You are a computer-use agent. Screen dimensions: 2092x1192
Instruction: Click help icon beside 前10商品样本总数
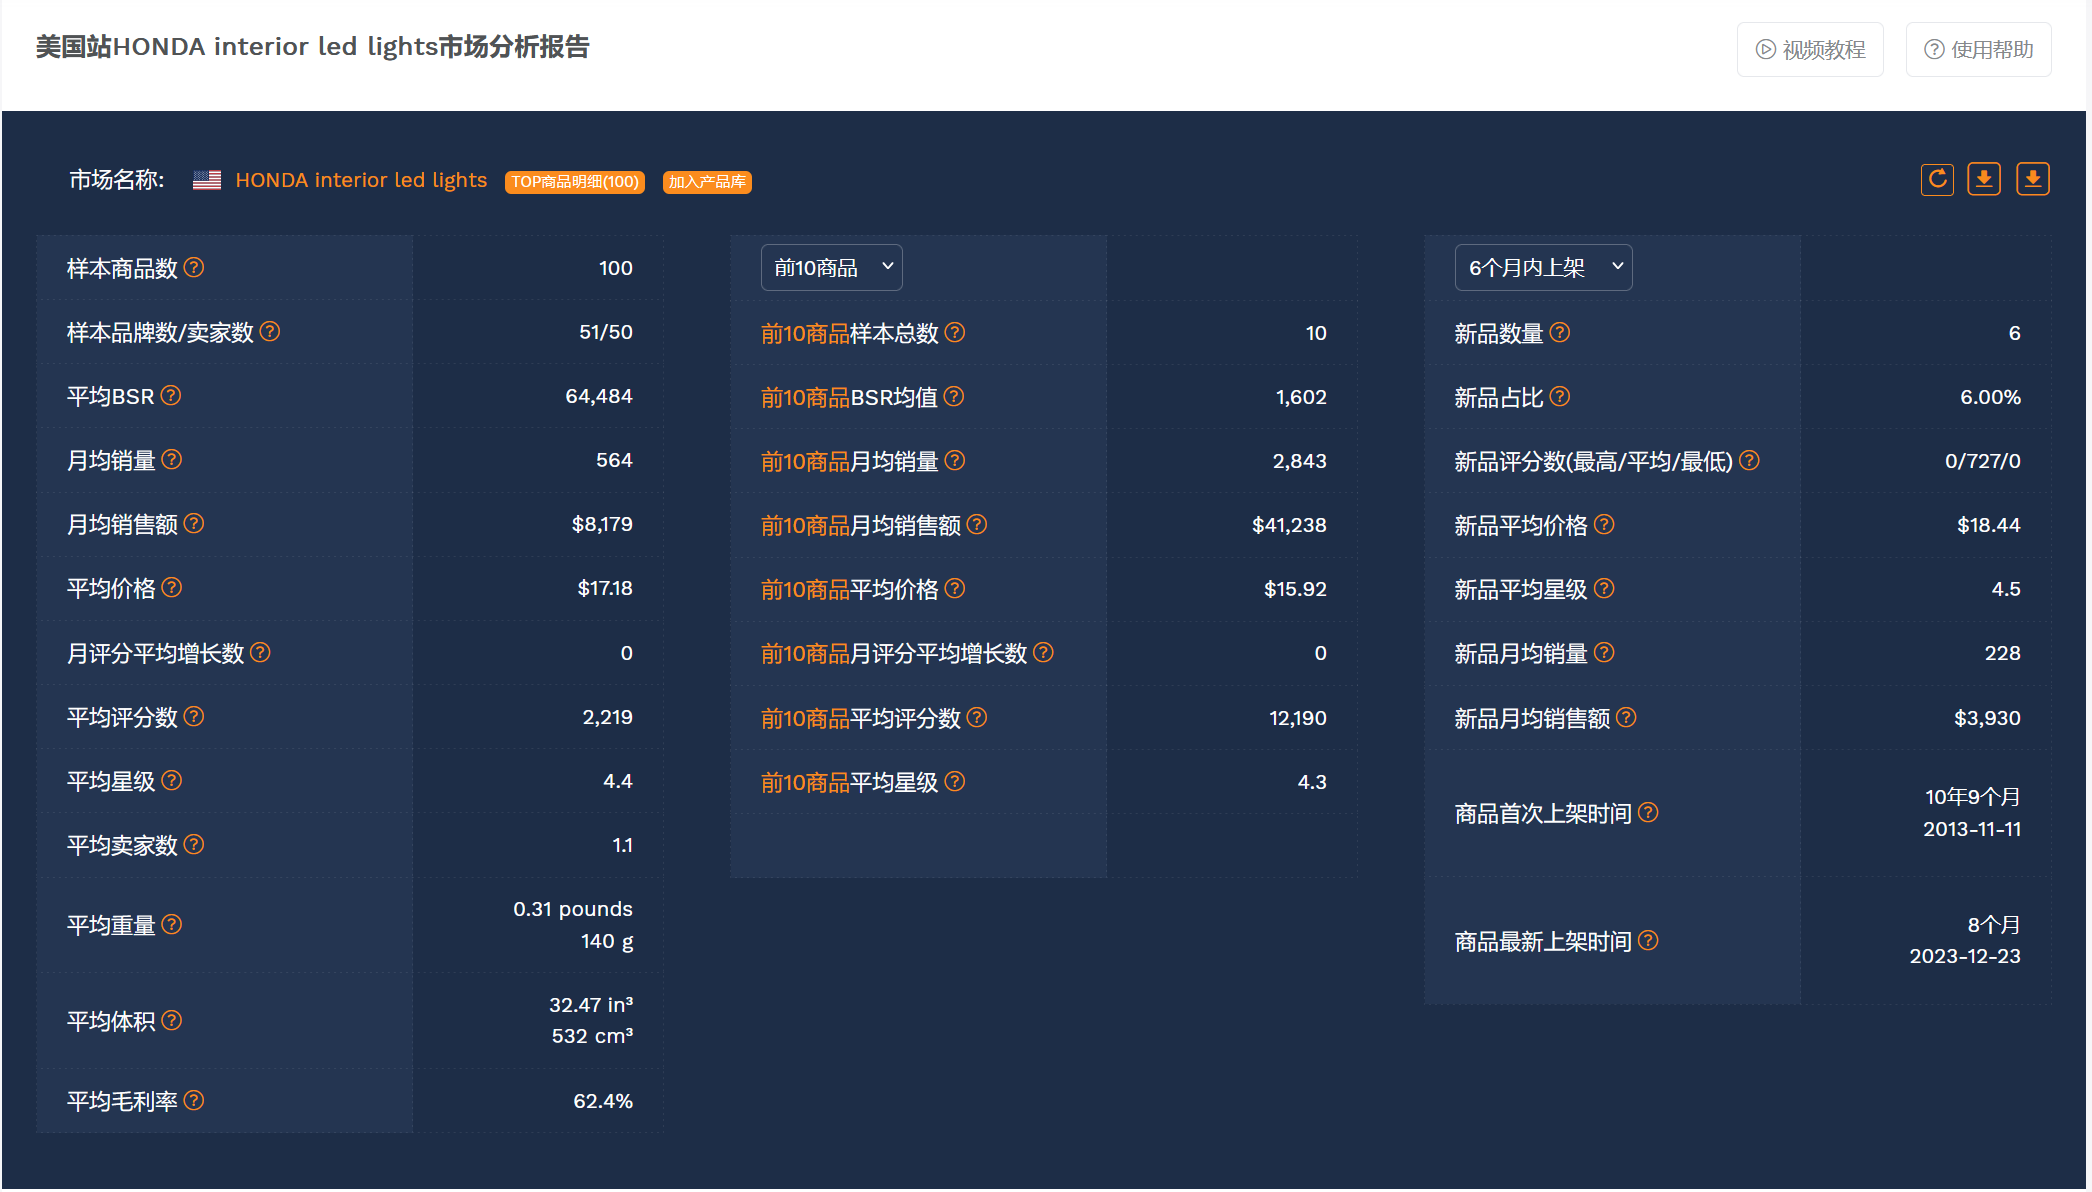pos(955,333)
